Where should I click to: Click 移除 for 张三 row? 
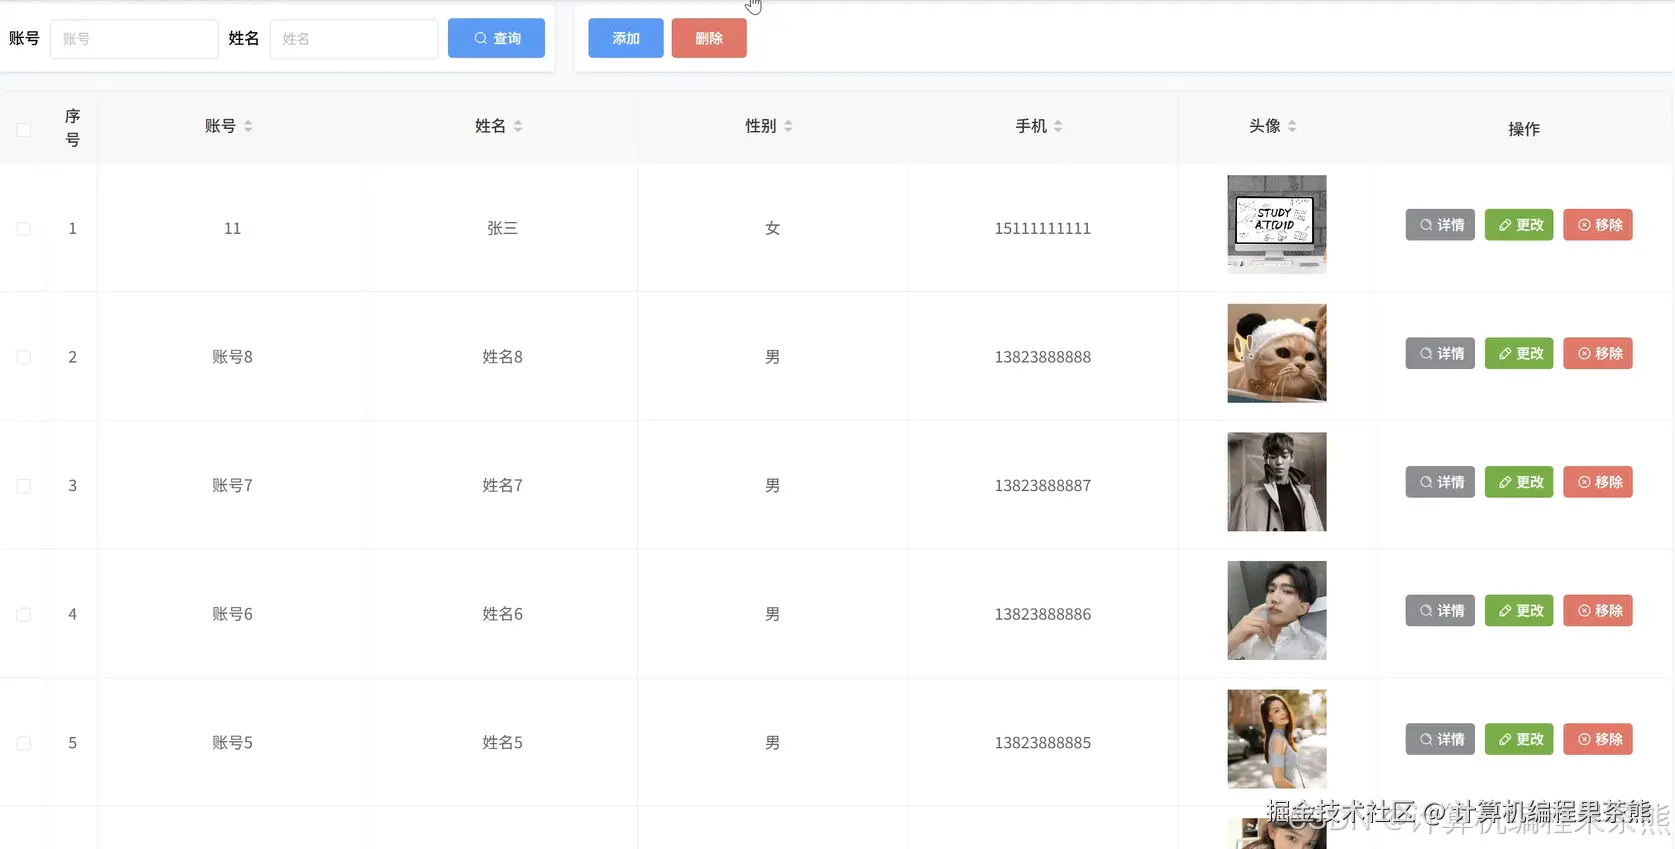1598,225
